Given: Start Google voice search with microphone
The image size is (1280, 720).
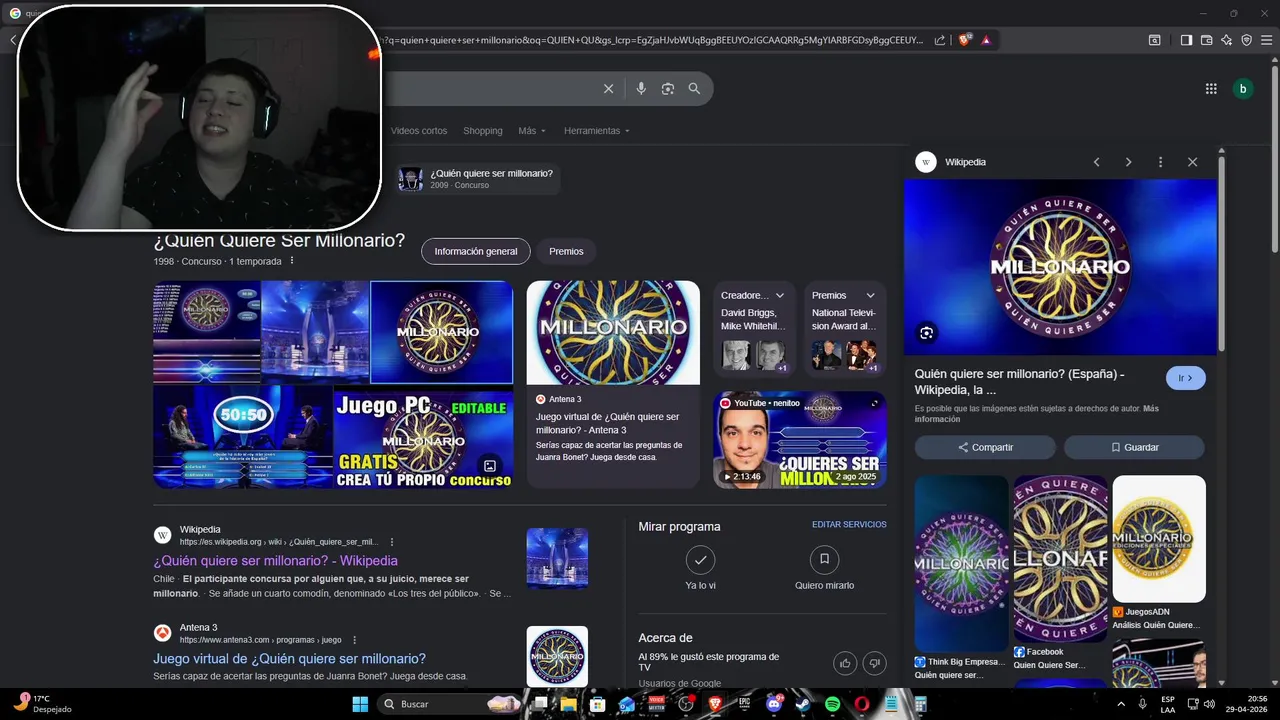Looking at the screenshot, I should tap(641, 89).
